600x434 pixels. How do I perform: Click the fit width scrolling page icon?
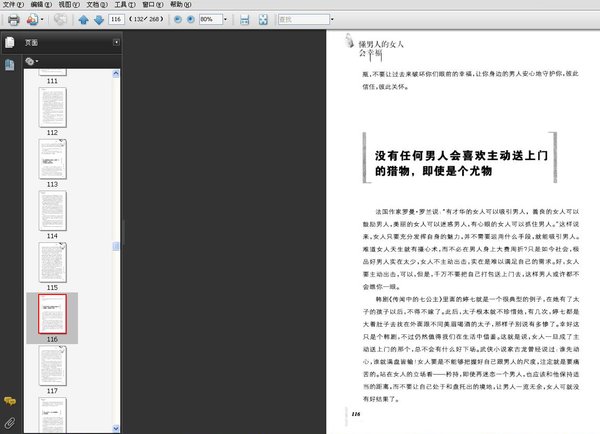click(x=245, y=19)
